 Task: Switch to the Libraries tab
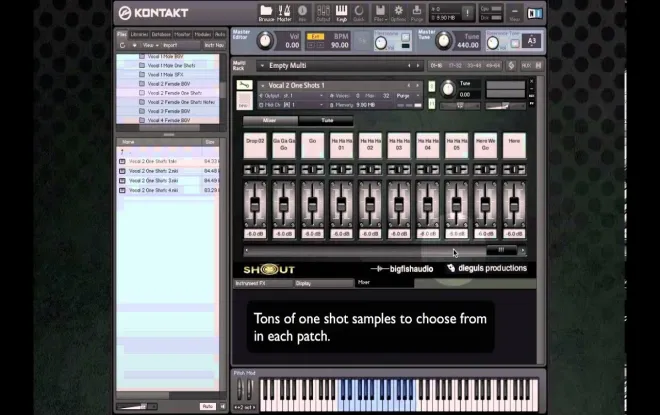click(x=139, y=35)
